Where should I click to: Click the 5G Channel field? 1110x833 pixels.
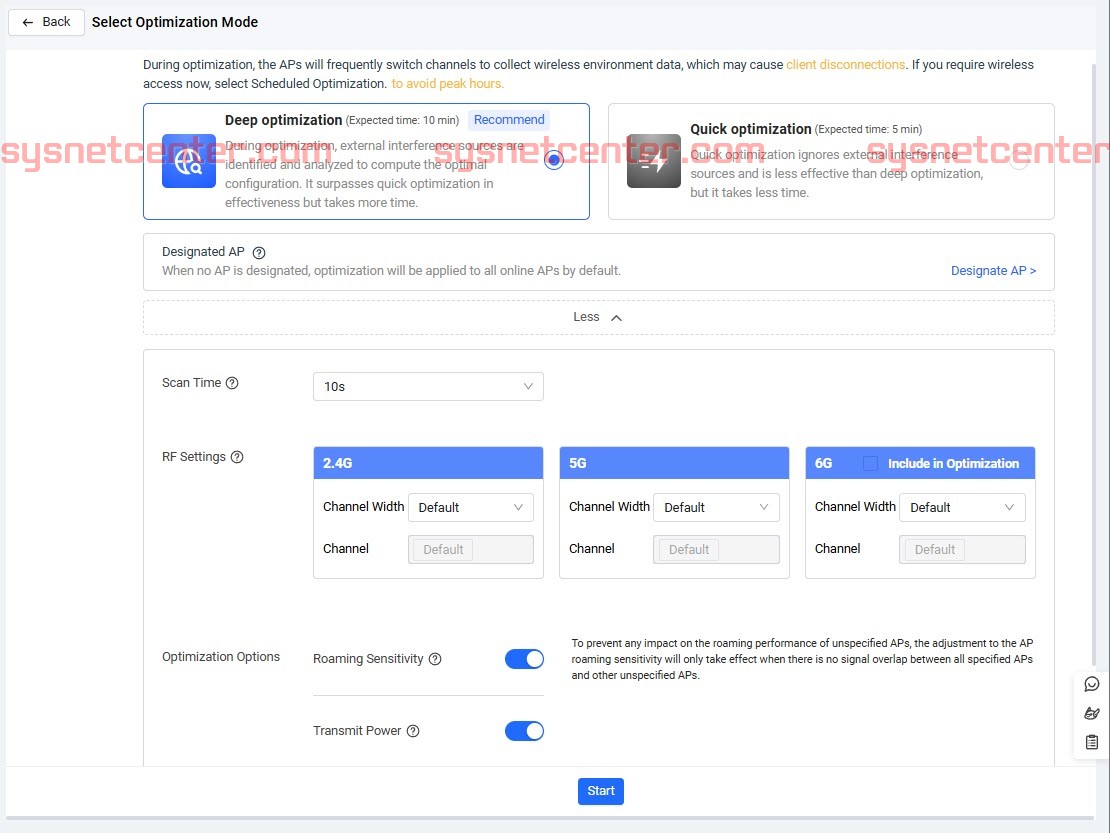pyautogui.click(x=716, y=549)
